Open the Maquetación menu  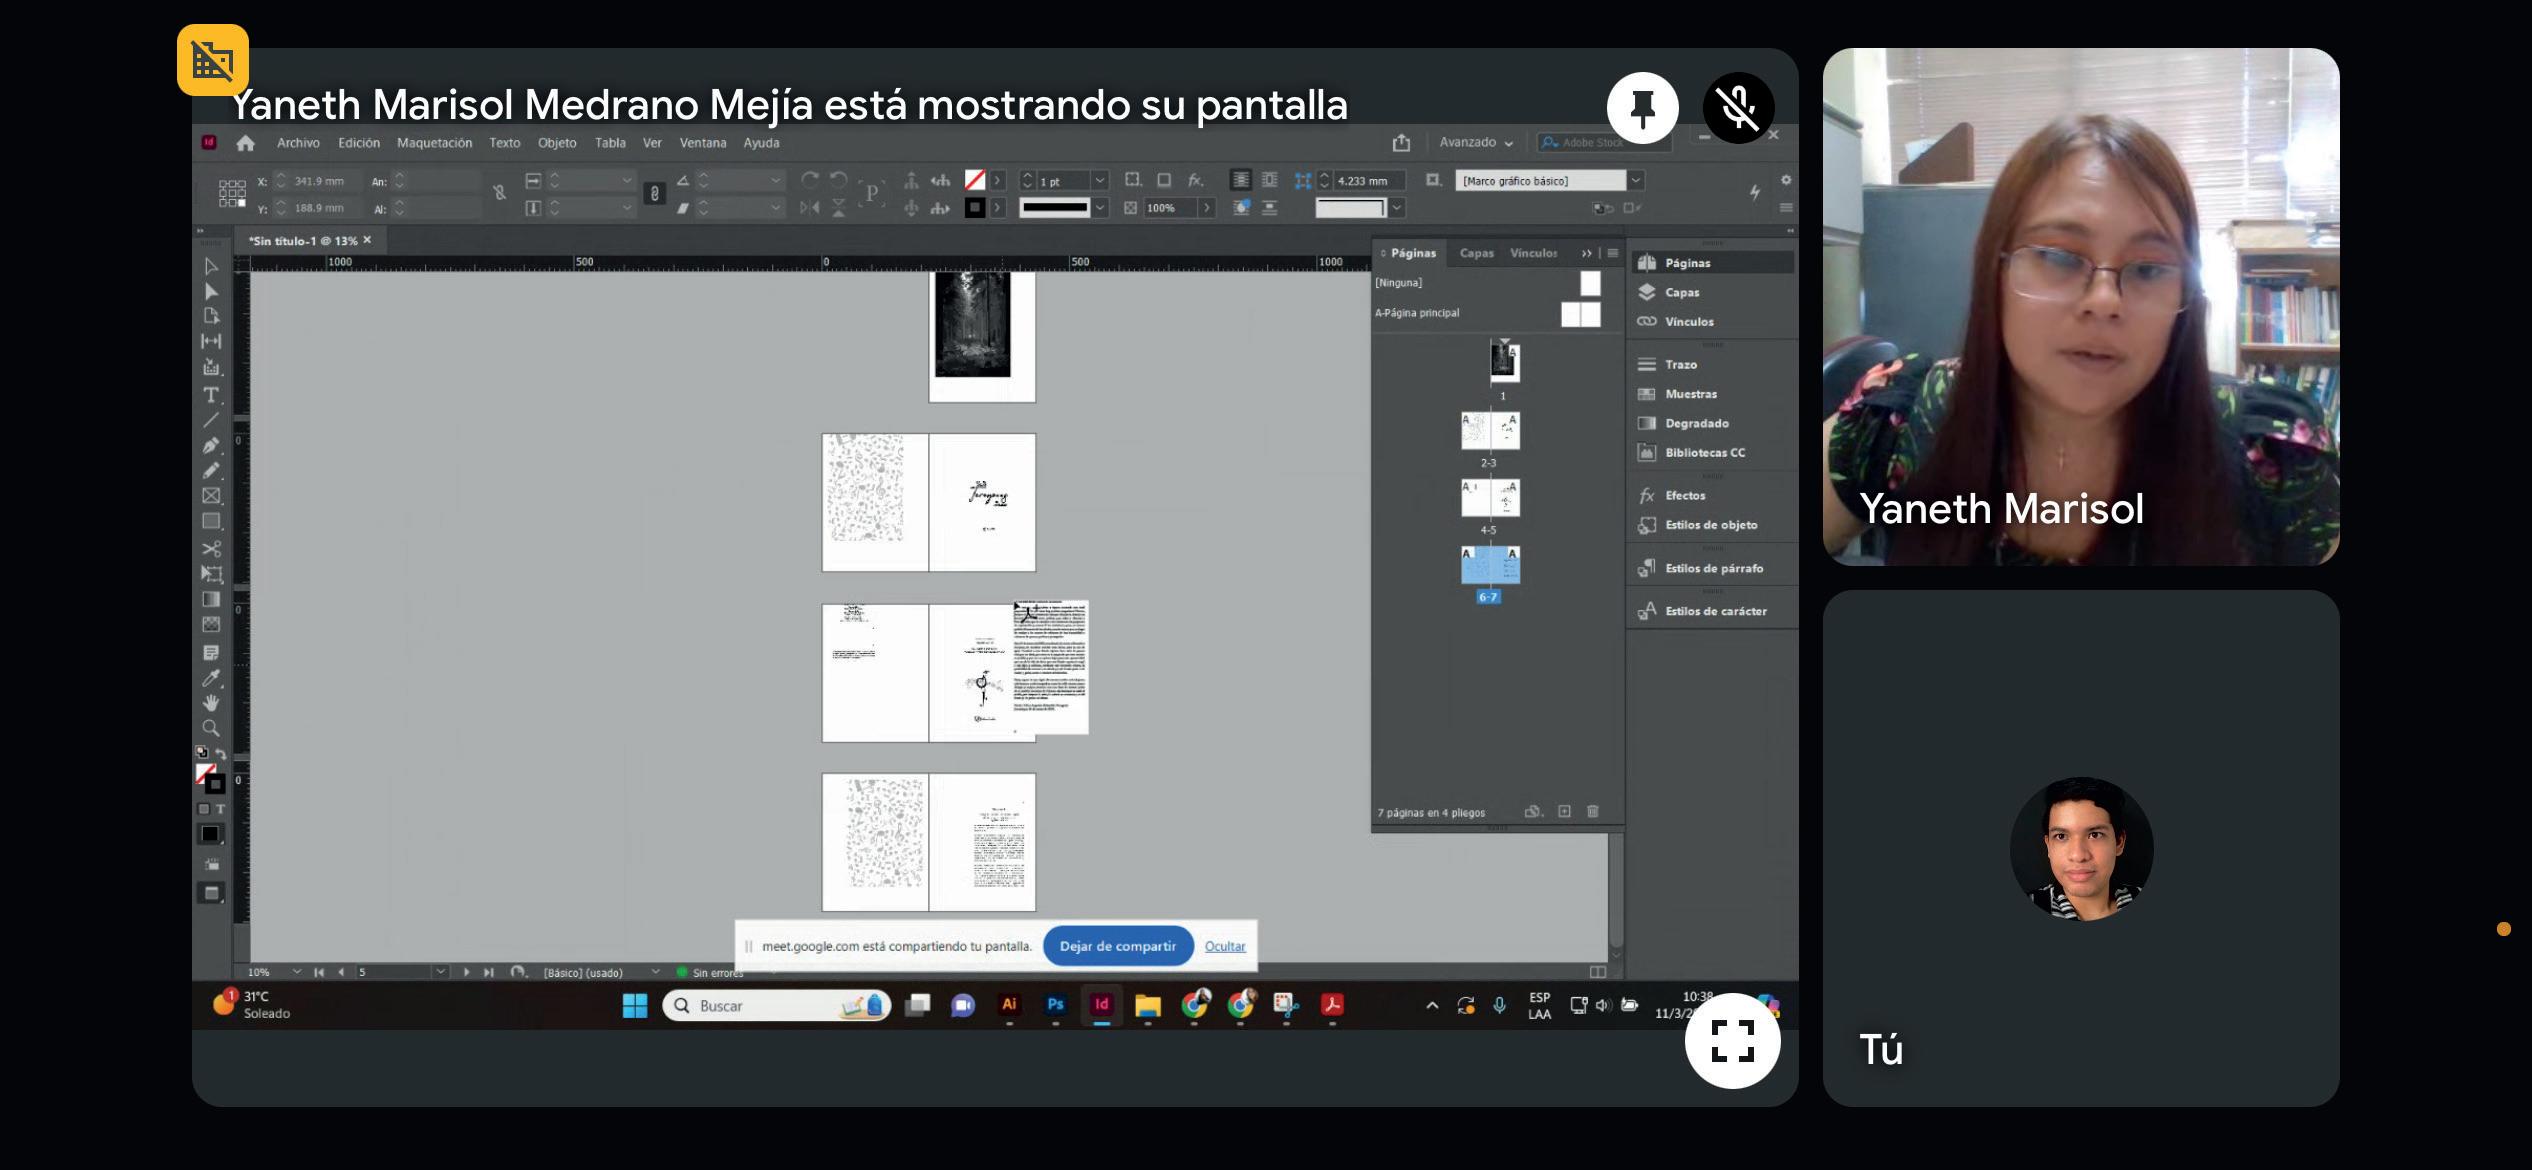point(434,143)
